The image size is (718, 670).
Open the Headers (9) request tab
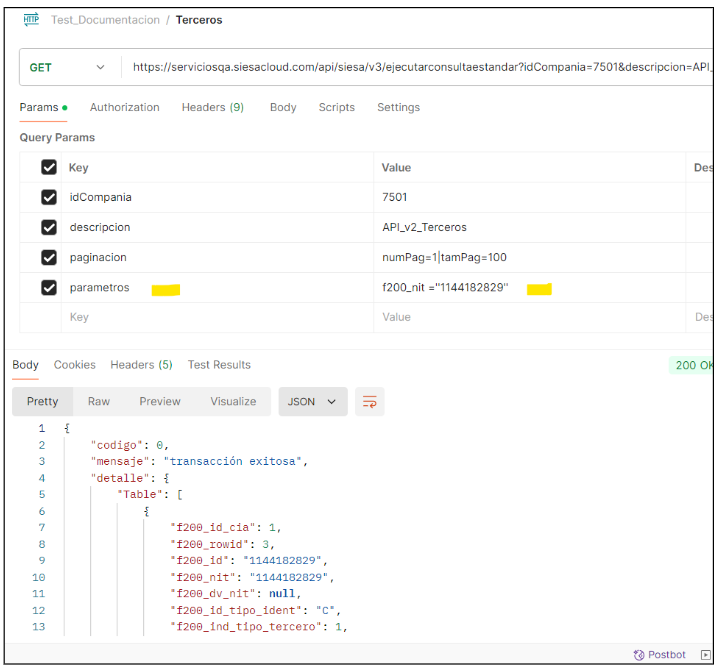[212, 108]
